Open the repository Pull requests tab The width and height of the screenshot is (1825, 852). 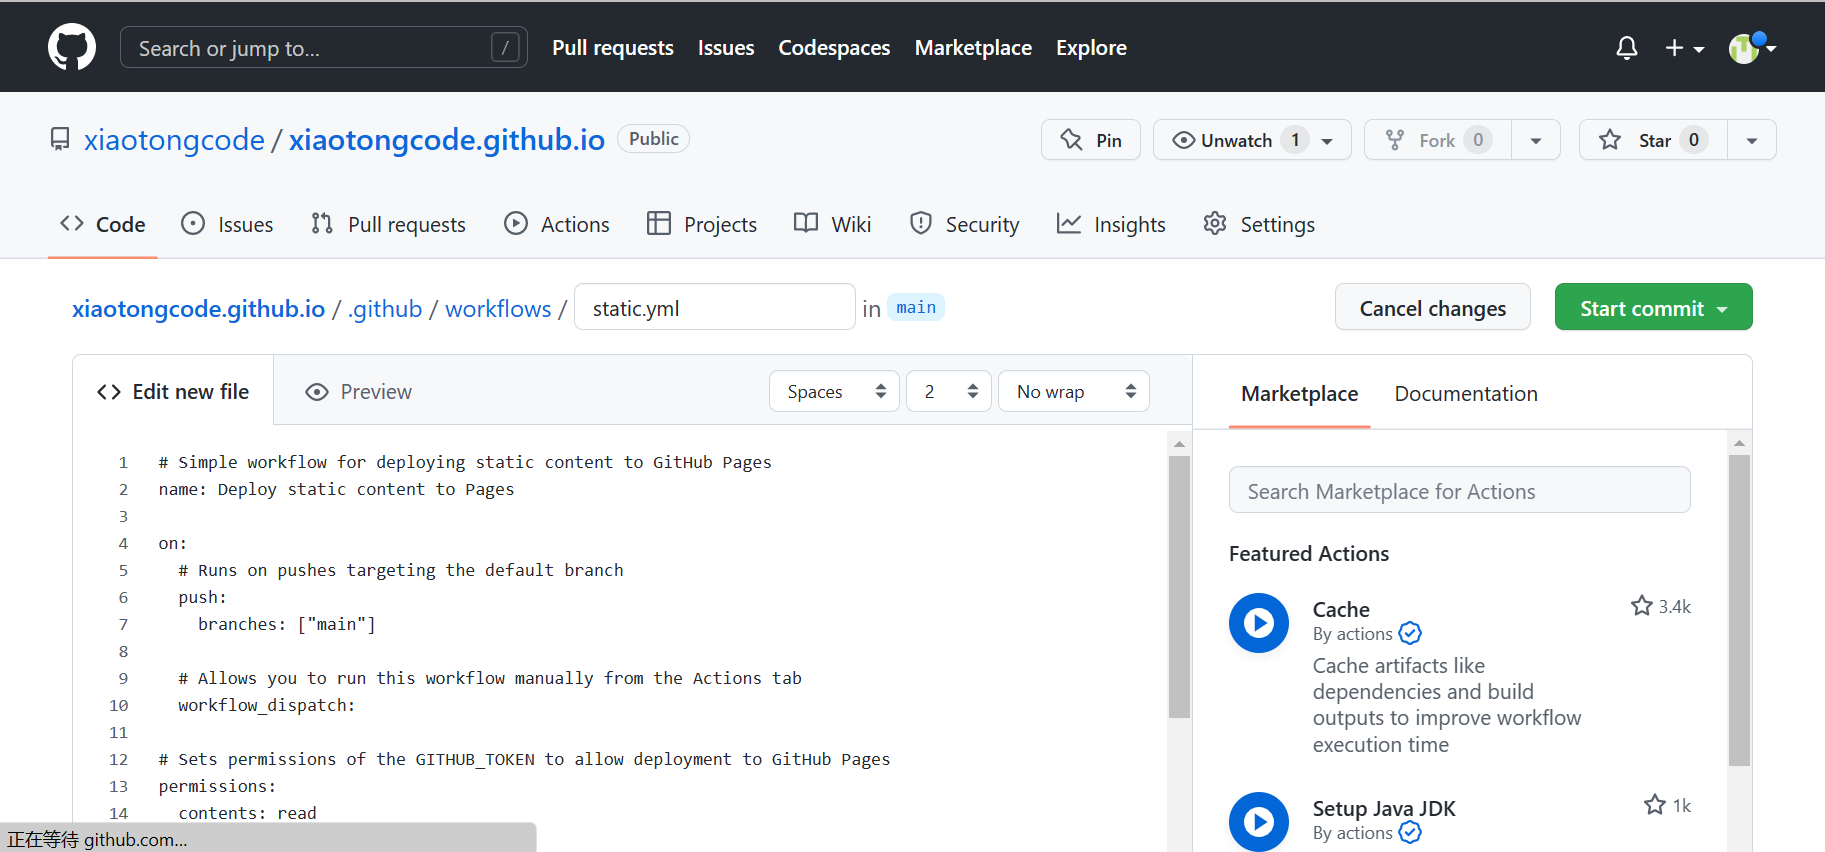point(388,224)
